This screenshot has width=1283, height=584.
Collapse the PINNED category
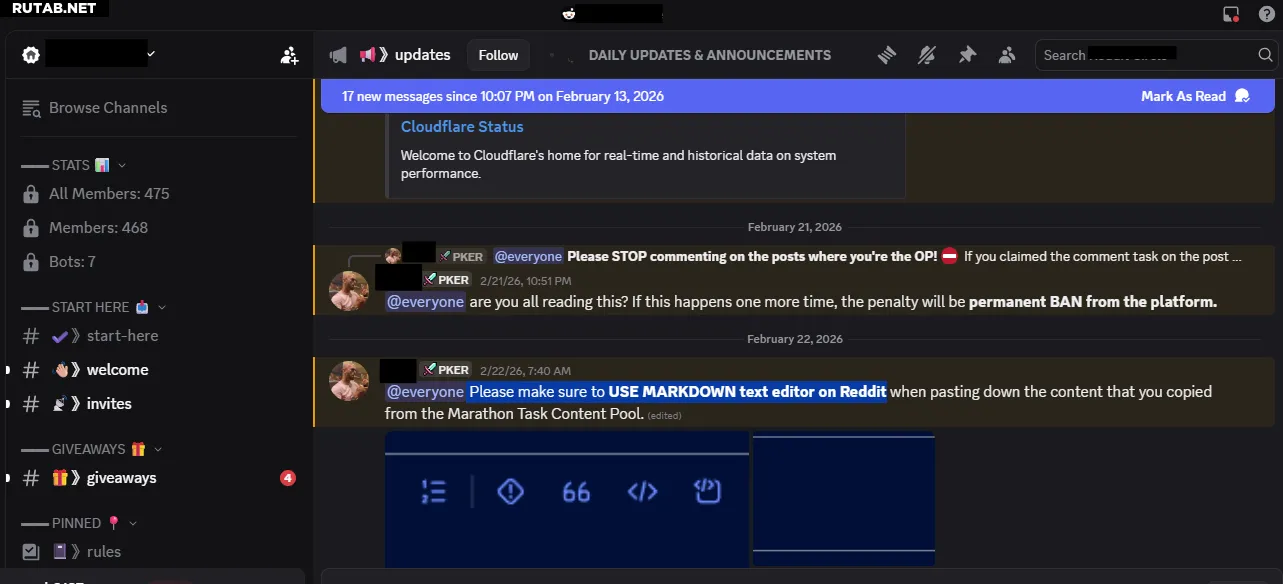(133, 523)
